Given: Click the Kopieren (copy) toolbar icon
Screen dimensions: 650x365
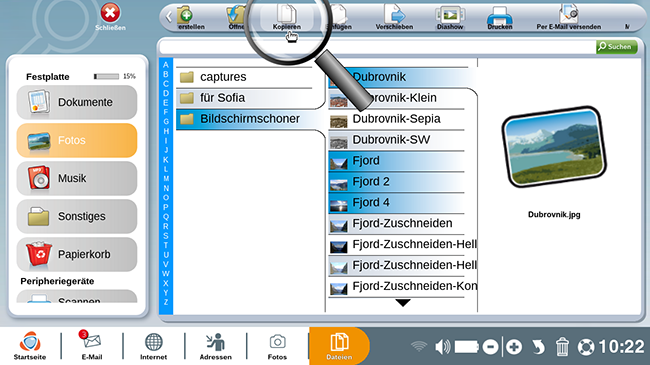Looking at the screenshot, I should (286, 17).
